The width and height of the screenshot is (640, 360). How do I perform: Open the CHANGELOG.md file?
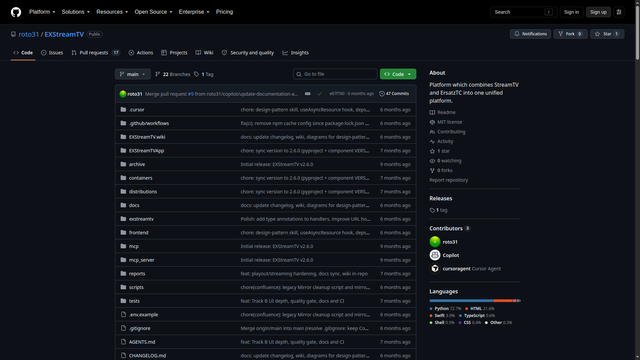tap(147, 356)
